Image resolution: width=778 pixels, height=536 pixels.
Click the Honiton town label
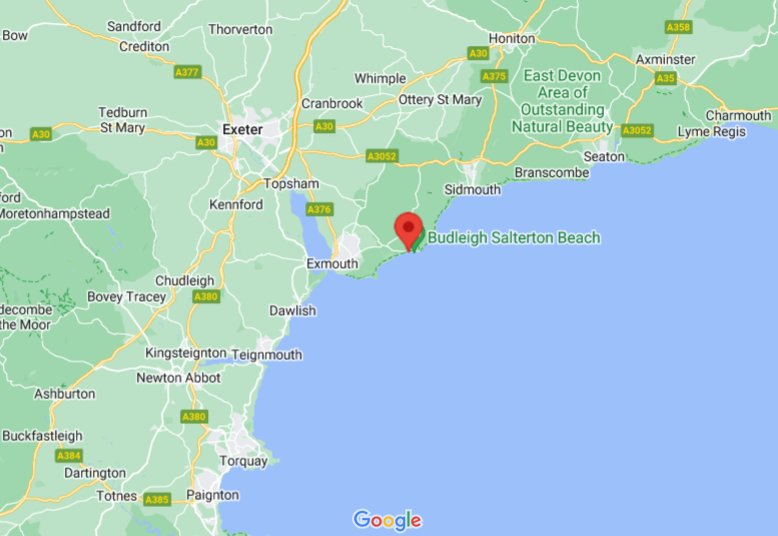[x=512, y=38]
